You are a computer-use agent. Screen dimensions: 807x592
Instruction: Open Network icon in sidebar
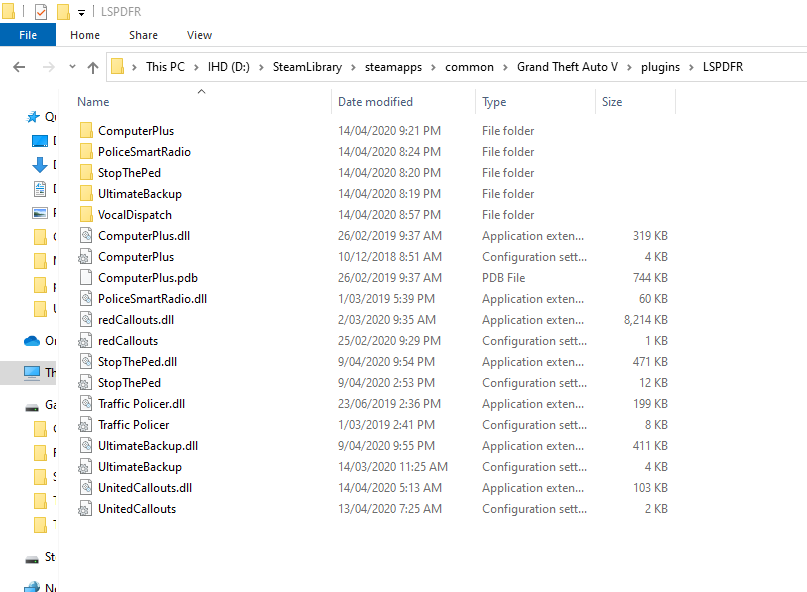[x=32, y=587]
